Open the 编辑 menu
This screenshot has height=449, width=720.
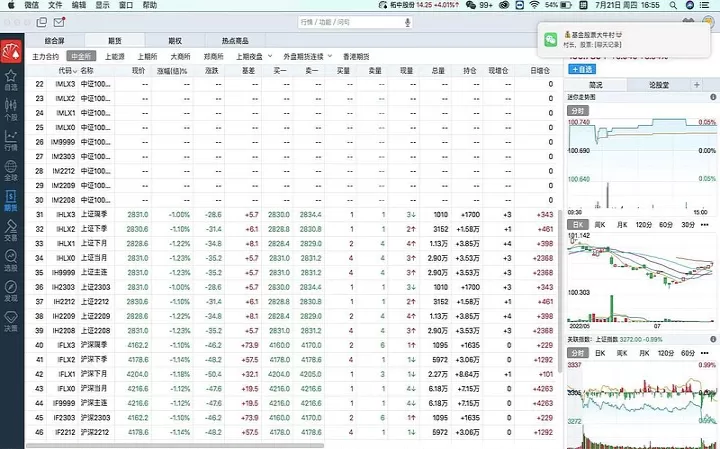pos(79,5)
